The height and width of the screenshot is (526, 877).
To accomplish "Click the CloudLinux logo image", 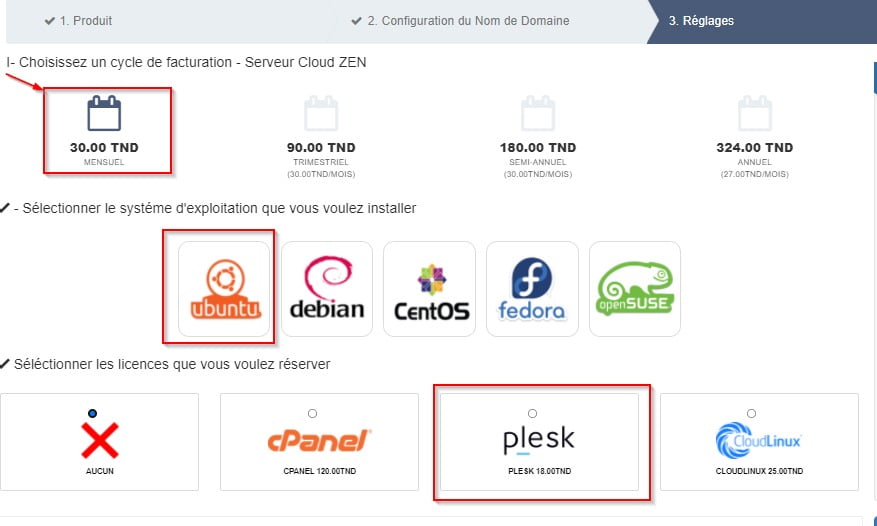I will (759, 441).
